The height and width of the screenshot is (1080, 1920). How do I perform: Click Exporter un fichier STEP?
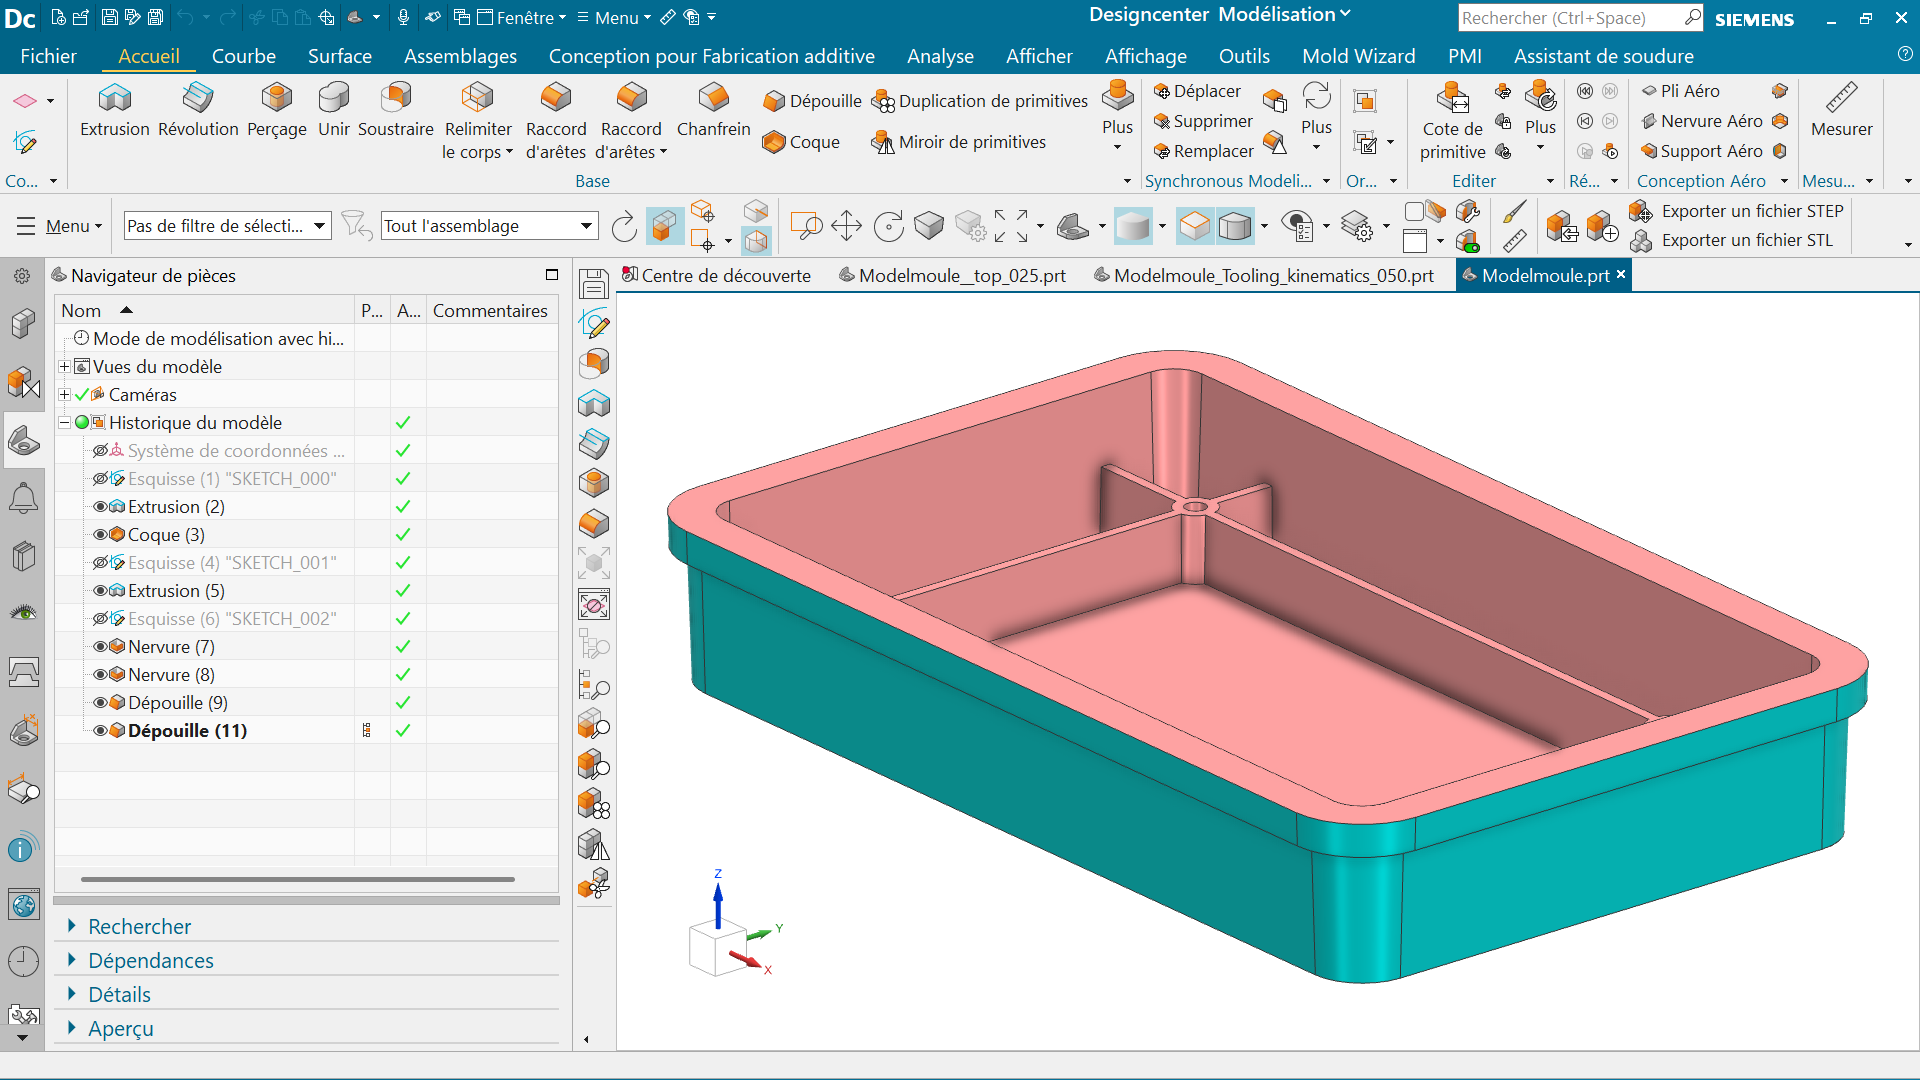coord(1737,211)
